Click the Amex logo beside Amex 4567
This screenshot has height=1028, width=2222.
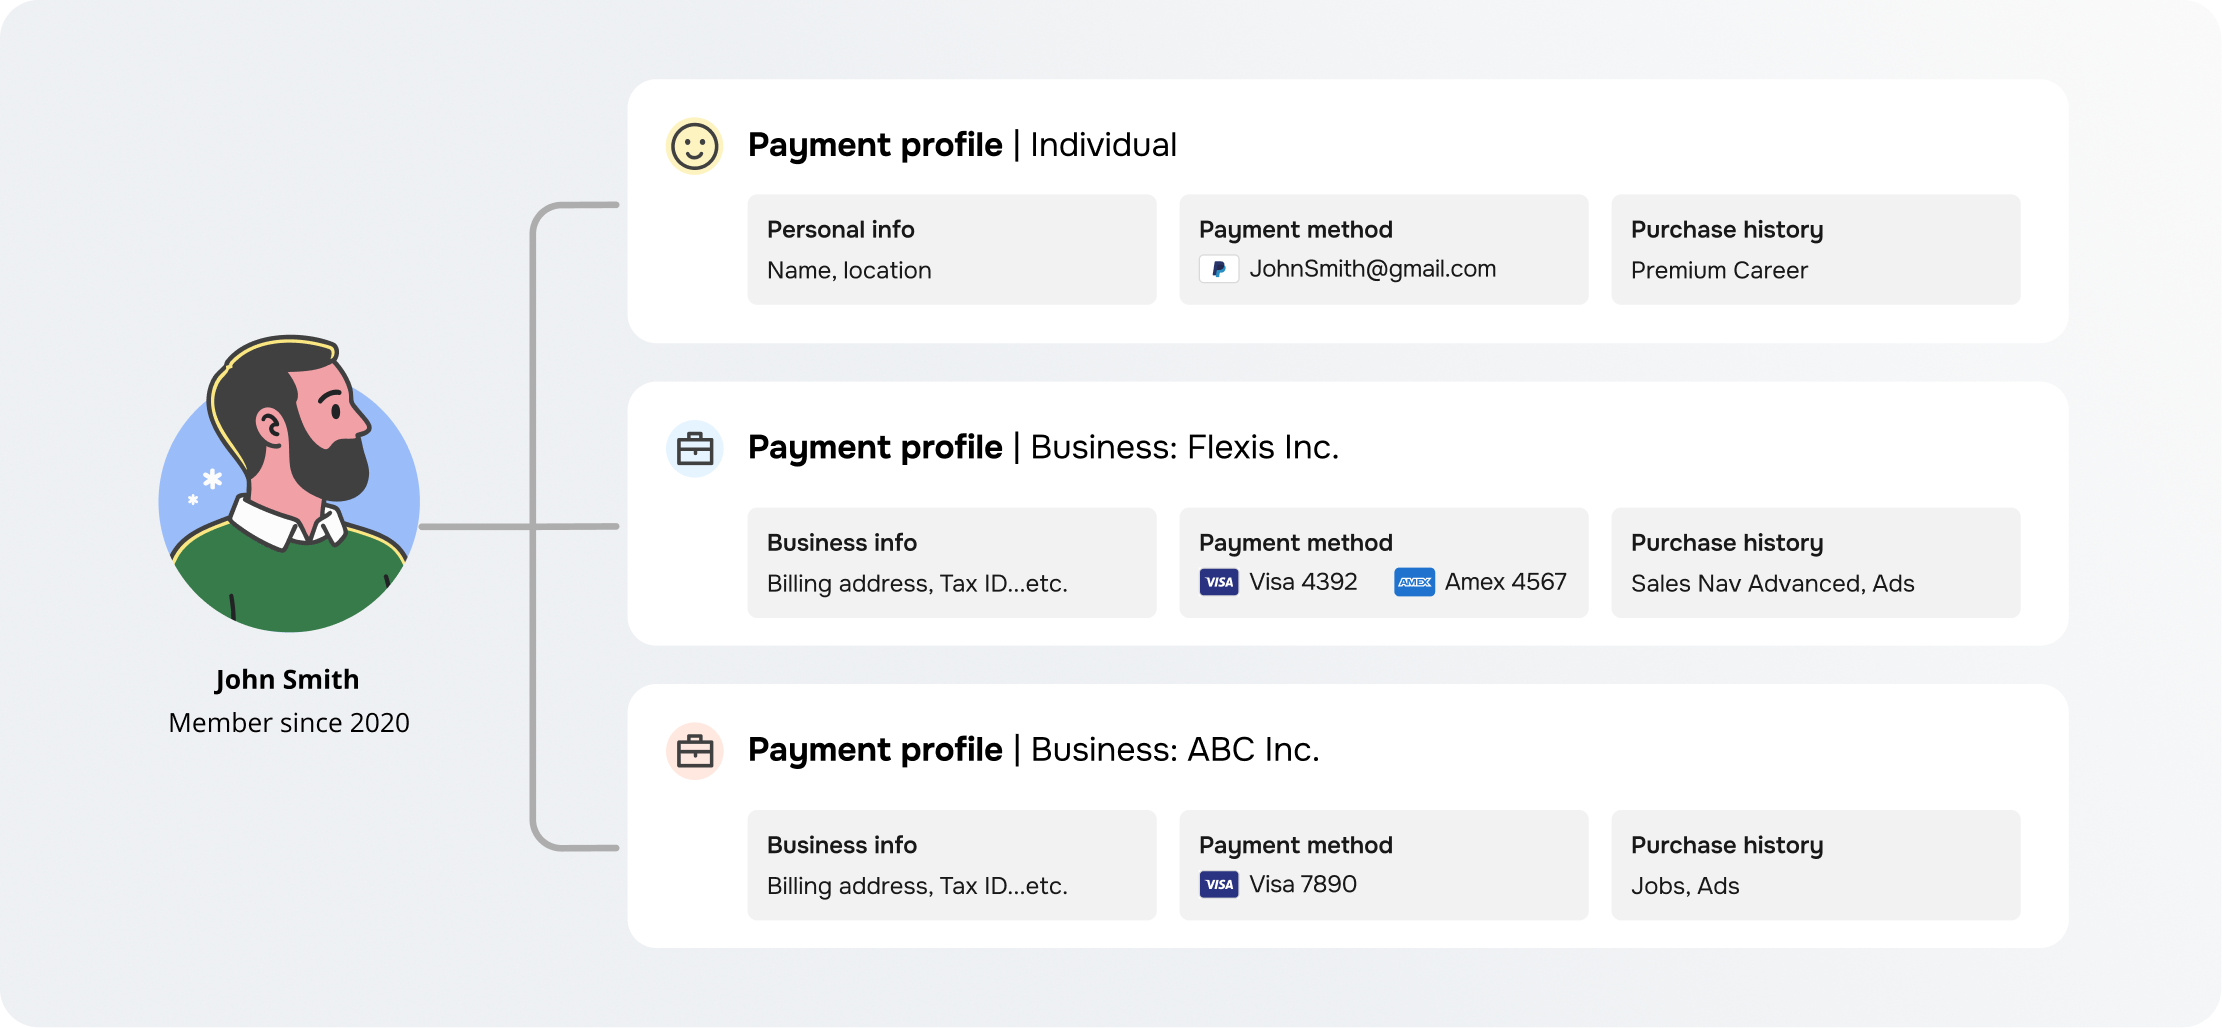point(1414,582)
